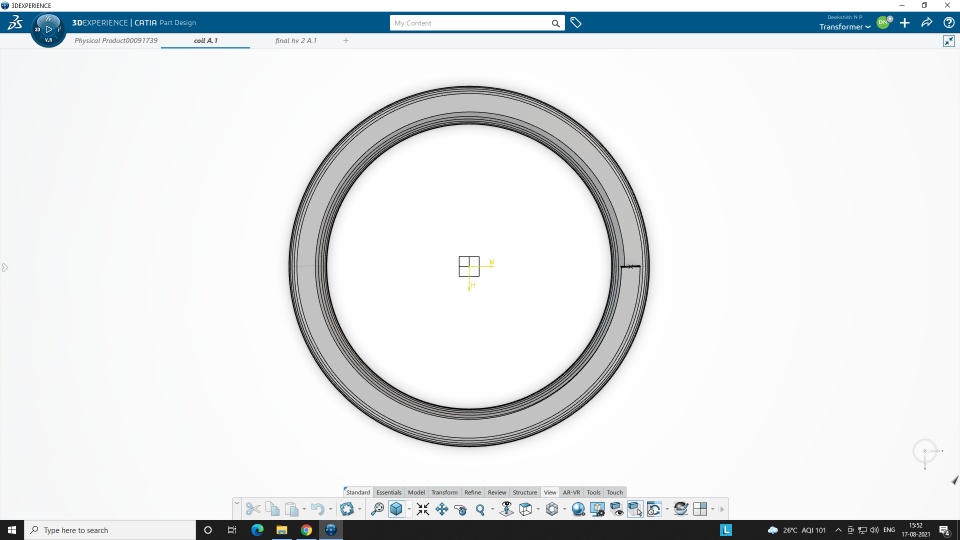The width and height of the screenshot is (960, 540).
Task: Open the final hv 2 A.1 tab
Action: (x=296, y=40)
